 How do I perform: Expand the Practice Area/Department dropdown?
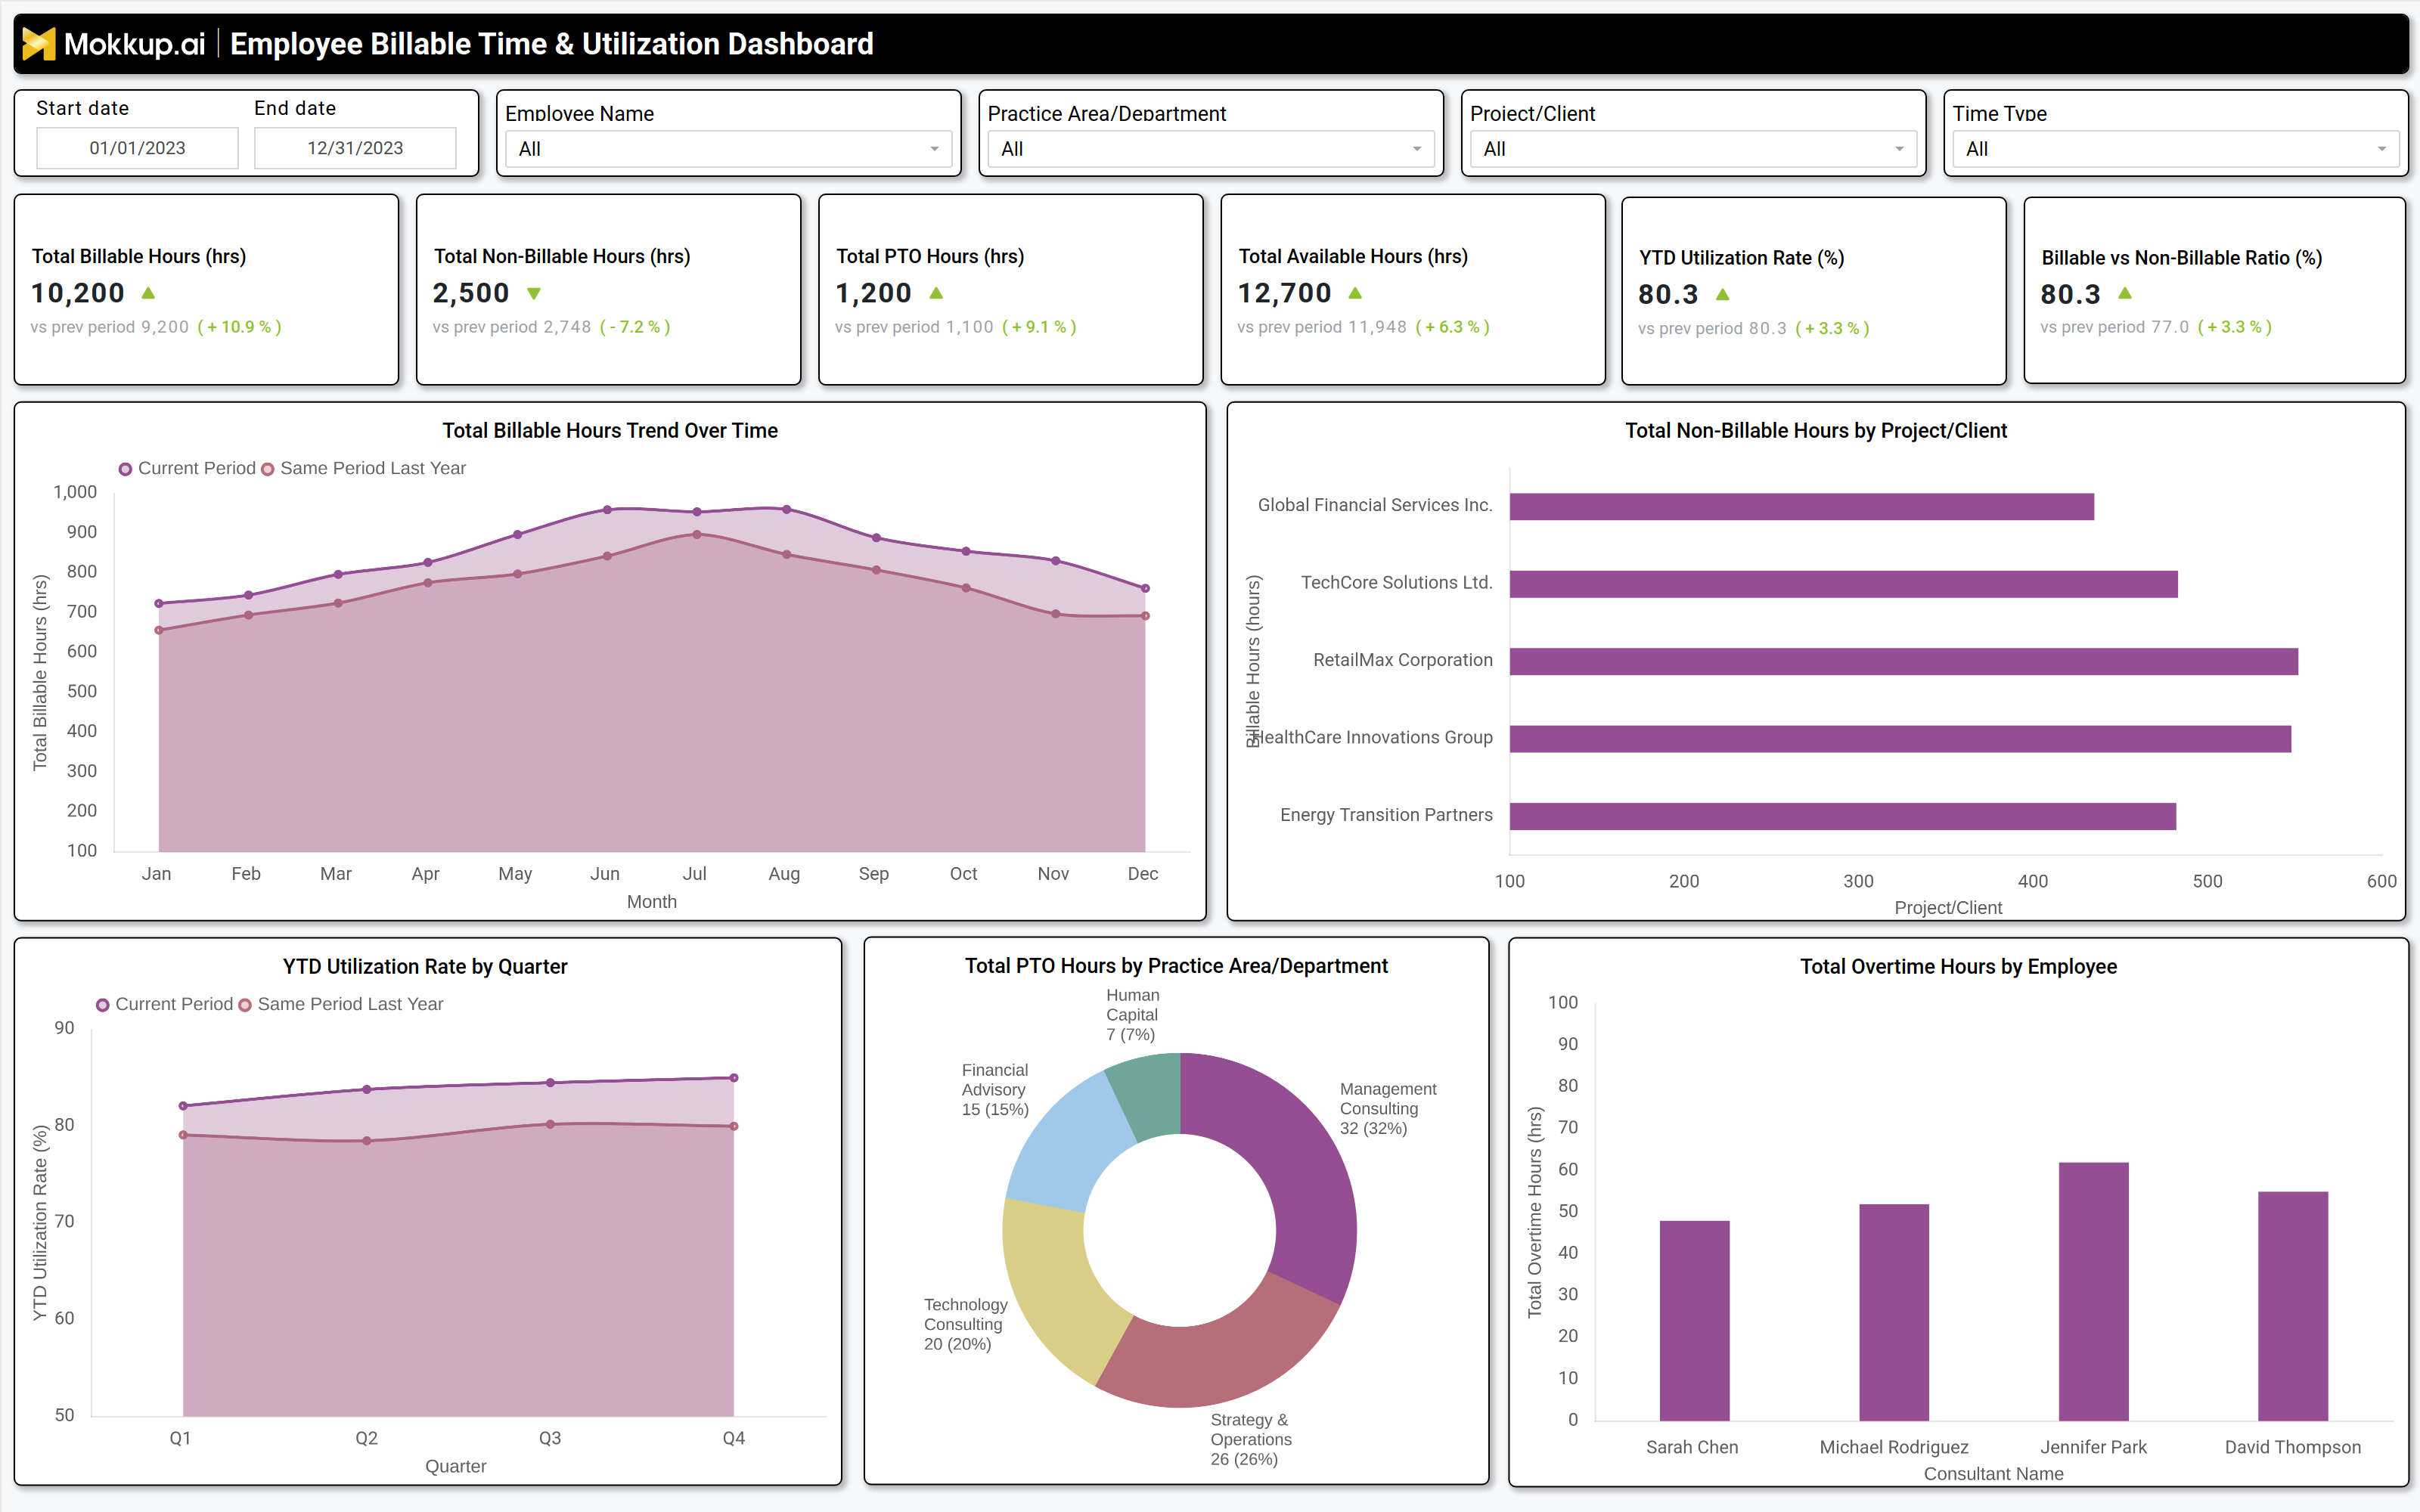[x=1210, y=149]
